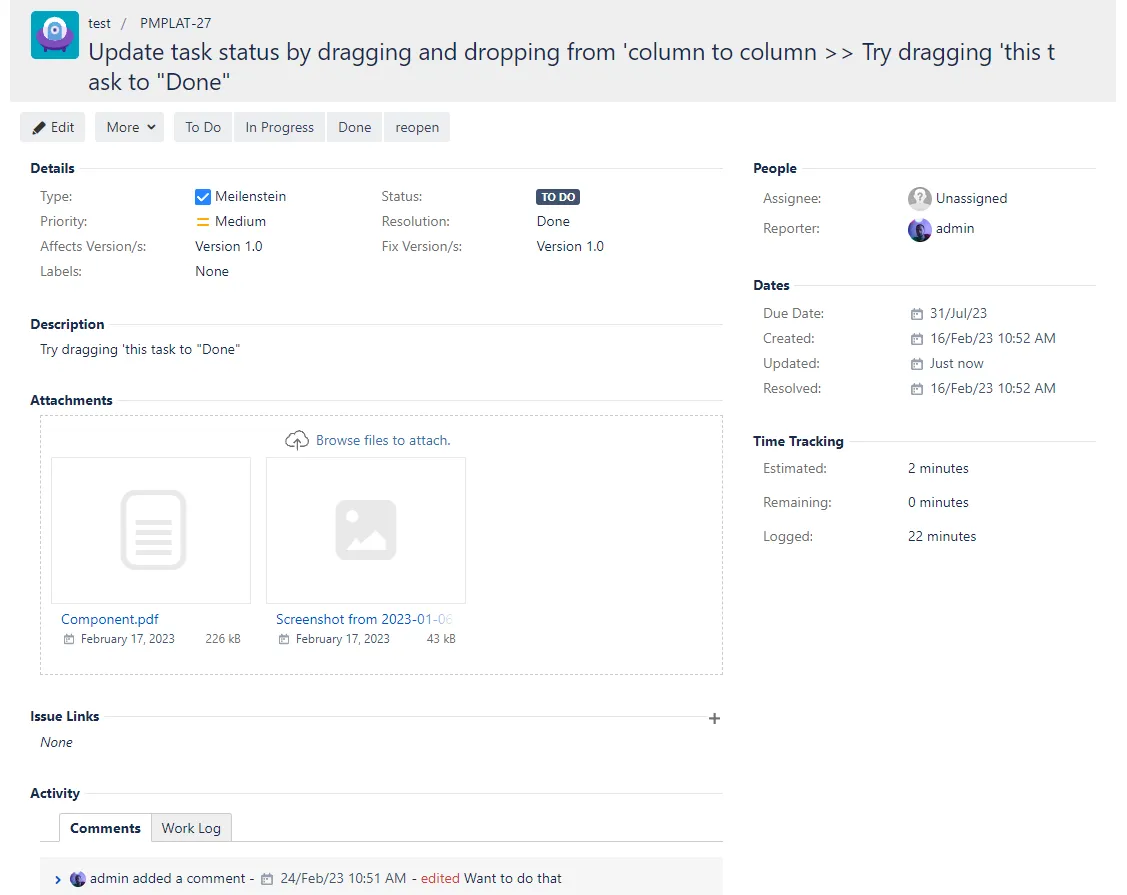
Task: Click the project avatar icon
Action: point(55,35)
